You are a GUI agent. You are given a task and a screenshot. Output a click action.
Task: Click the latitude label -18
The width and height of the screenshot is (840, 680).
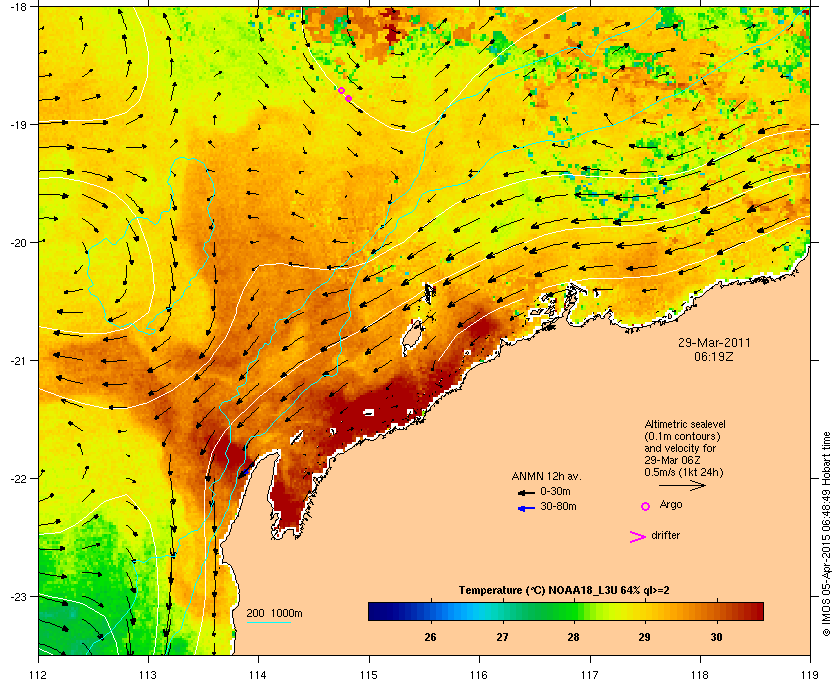pyautogui.click(x=19, y=6)
